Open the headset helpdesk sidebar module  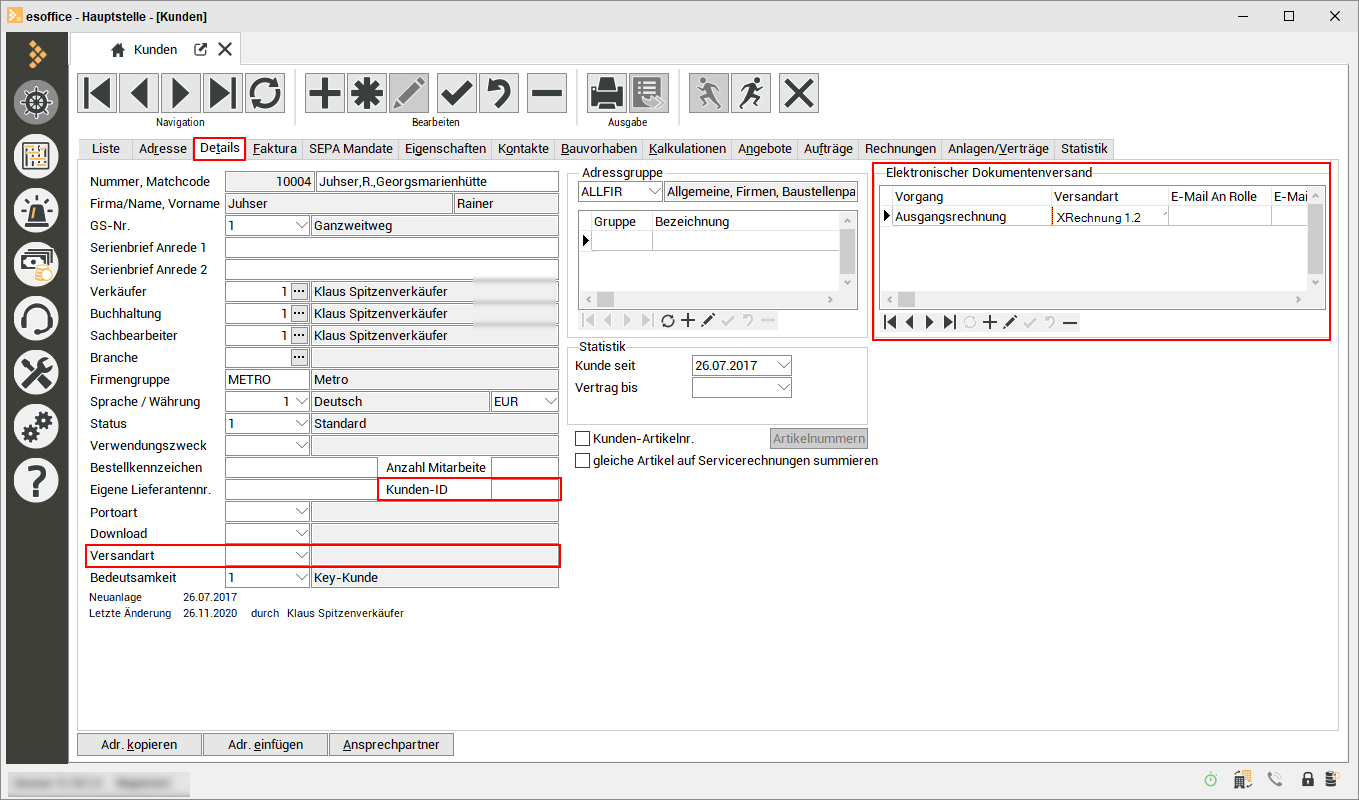point(36,319)
